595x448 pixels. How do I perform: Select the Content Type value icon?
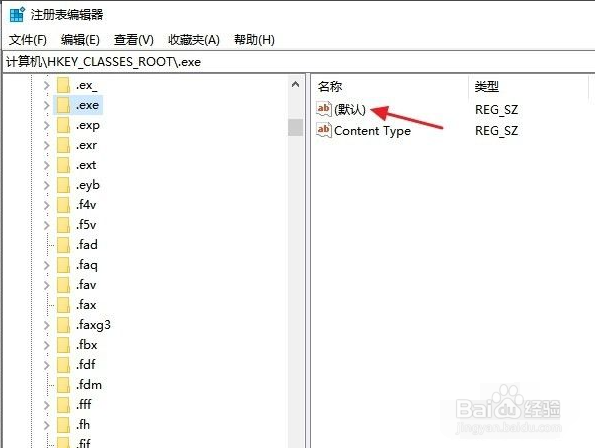(324, 130)
